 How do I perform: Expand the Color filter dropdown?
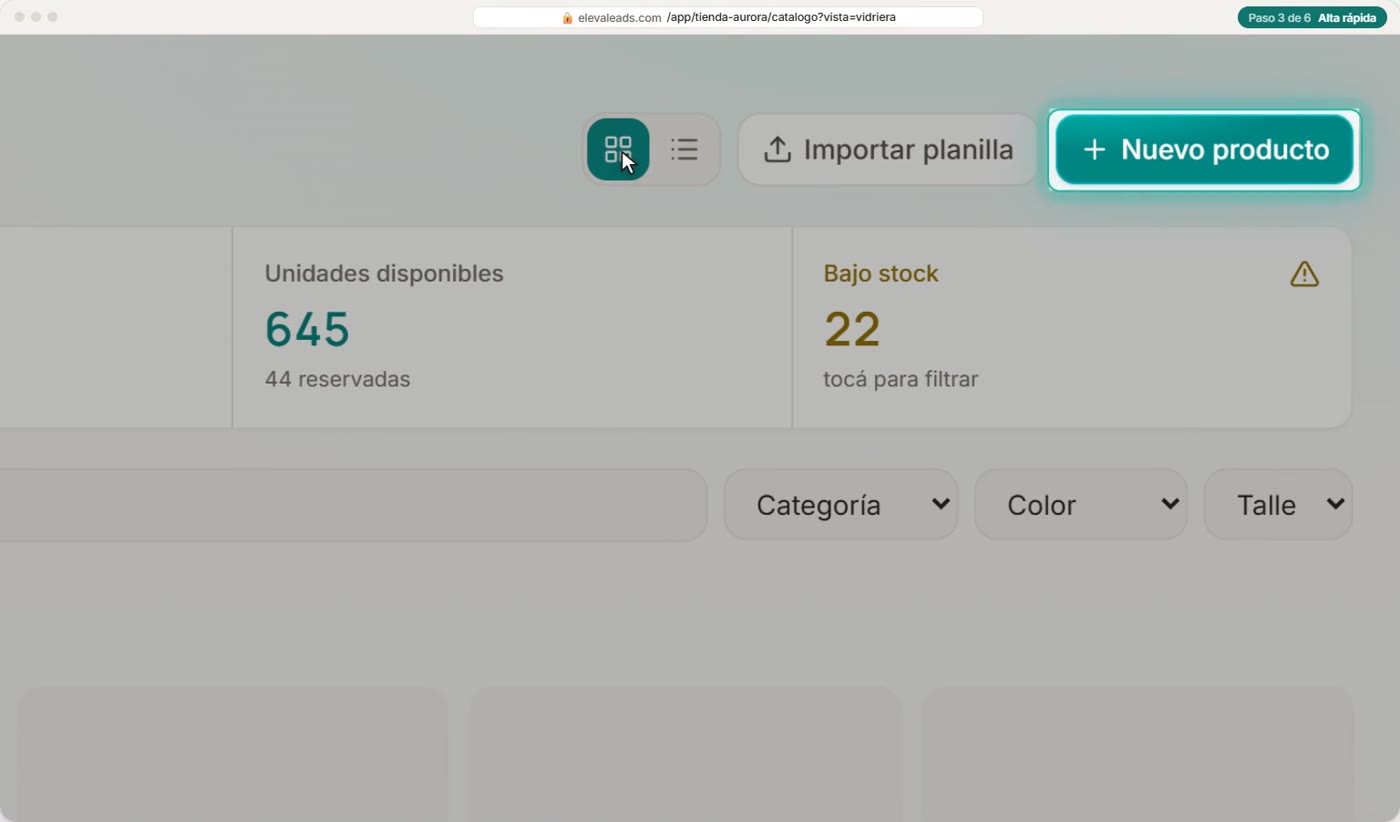(x=1081, y=504)
